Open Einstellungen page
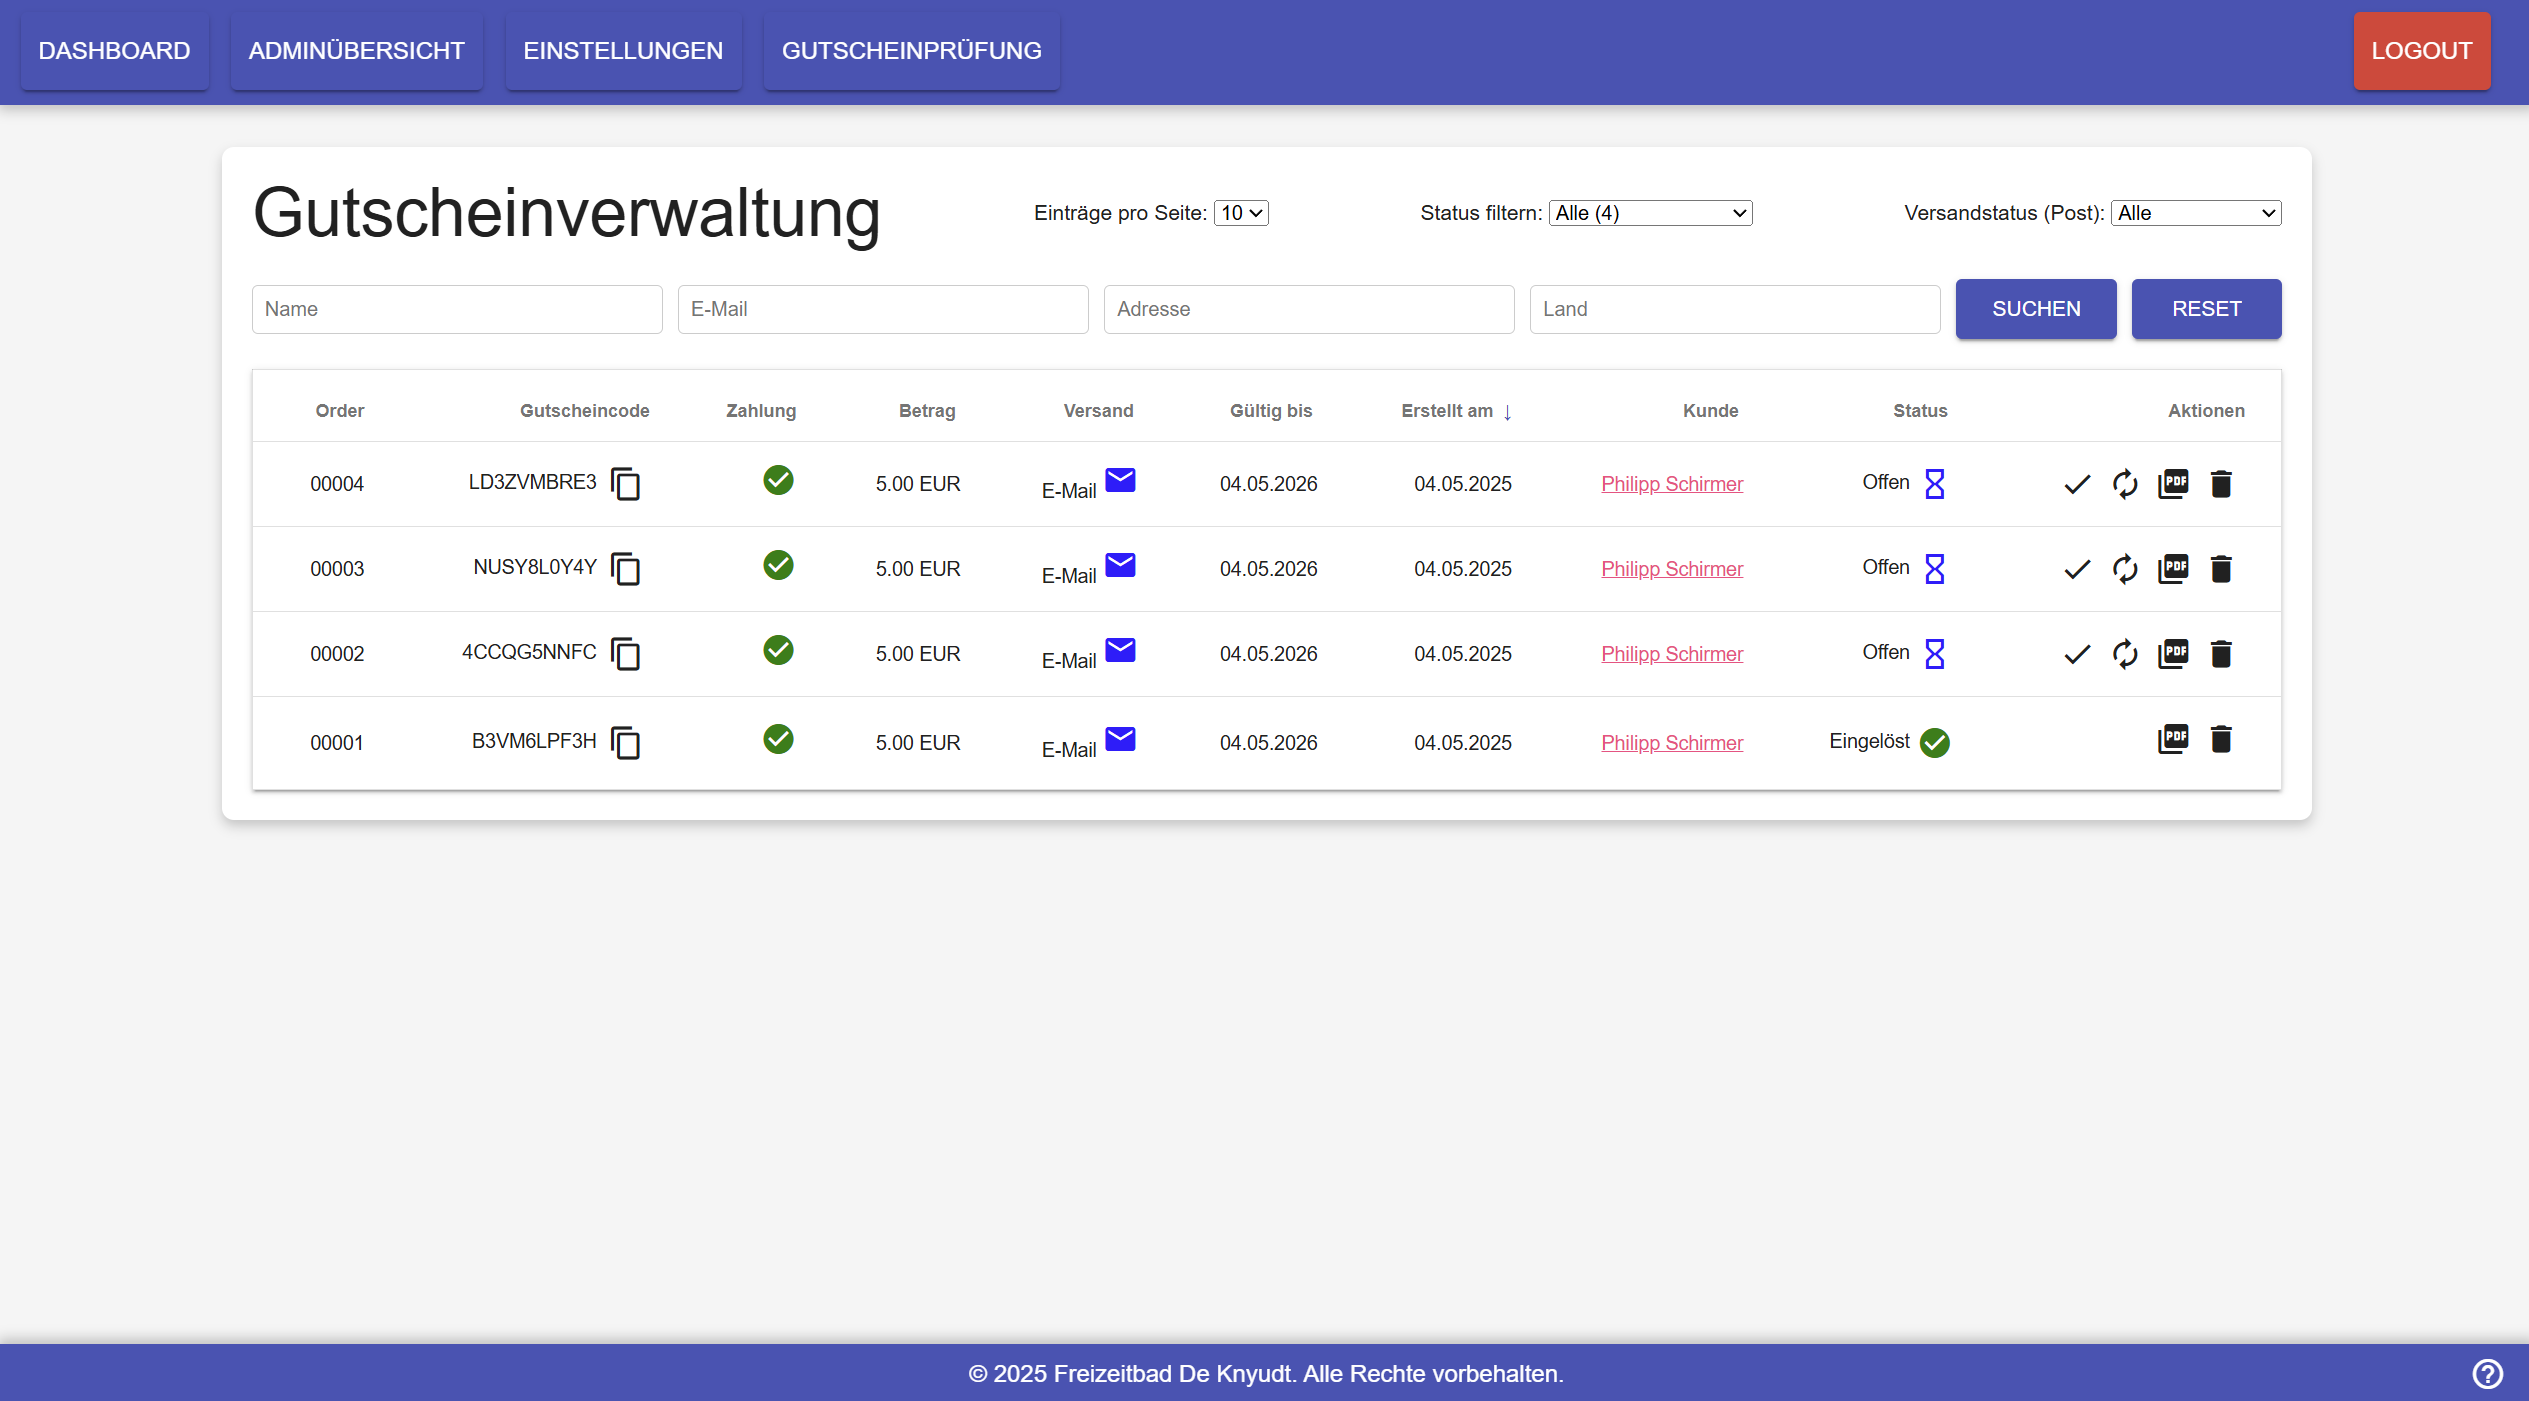This screenshot has width=2529, height=1401. [x=623, y=51]
